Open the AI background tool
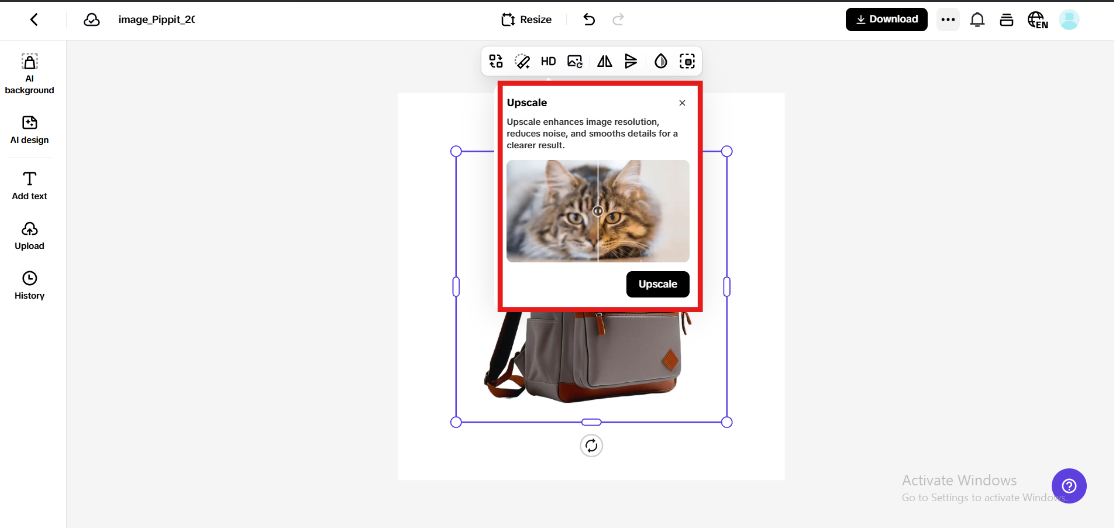This screenshot has width=1114, height=528. coord(30,74)
